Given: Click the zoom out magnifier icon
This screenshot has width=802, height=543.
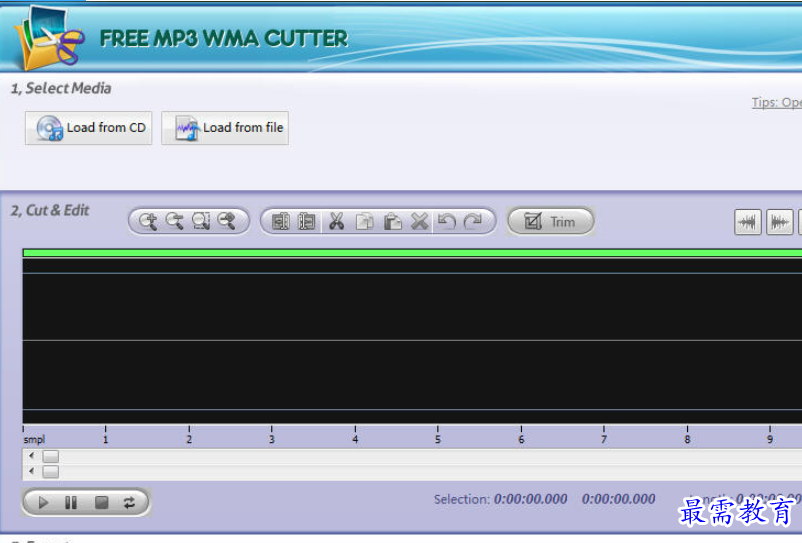Looking at the screenshot, I should 174,222.
